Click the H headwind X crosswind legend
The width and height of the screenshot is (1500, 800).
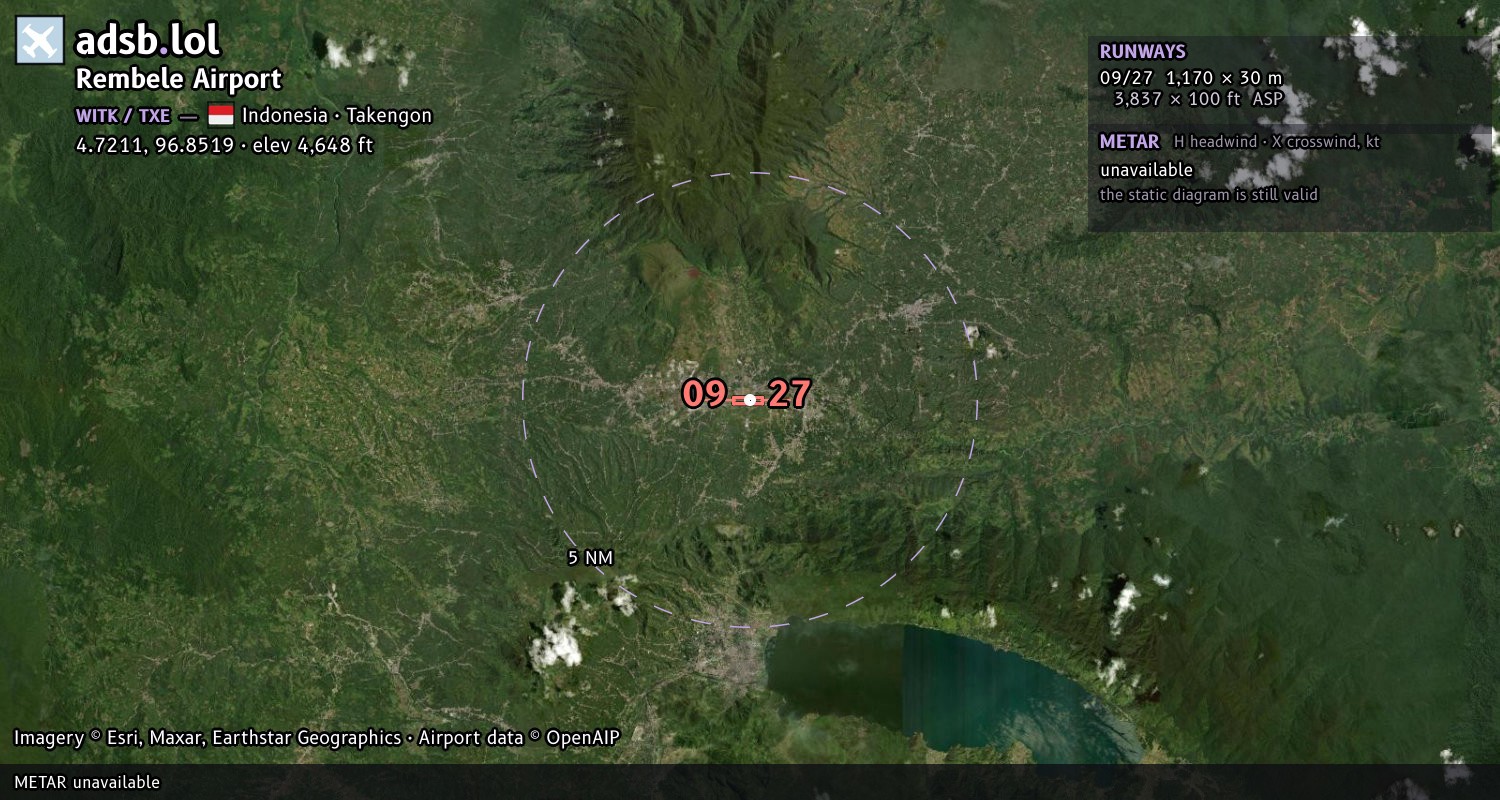click(1277, 142)
